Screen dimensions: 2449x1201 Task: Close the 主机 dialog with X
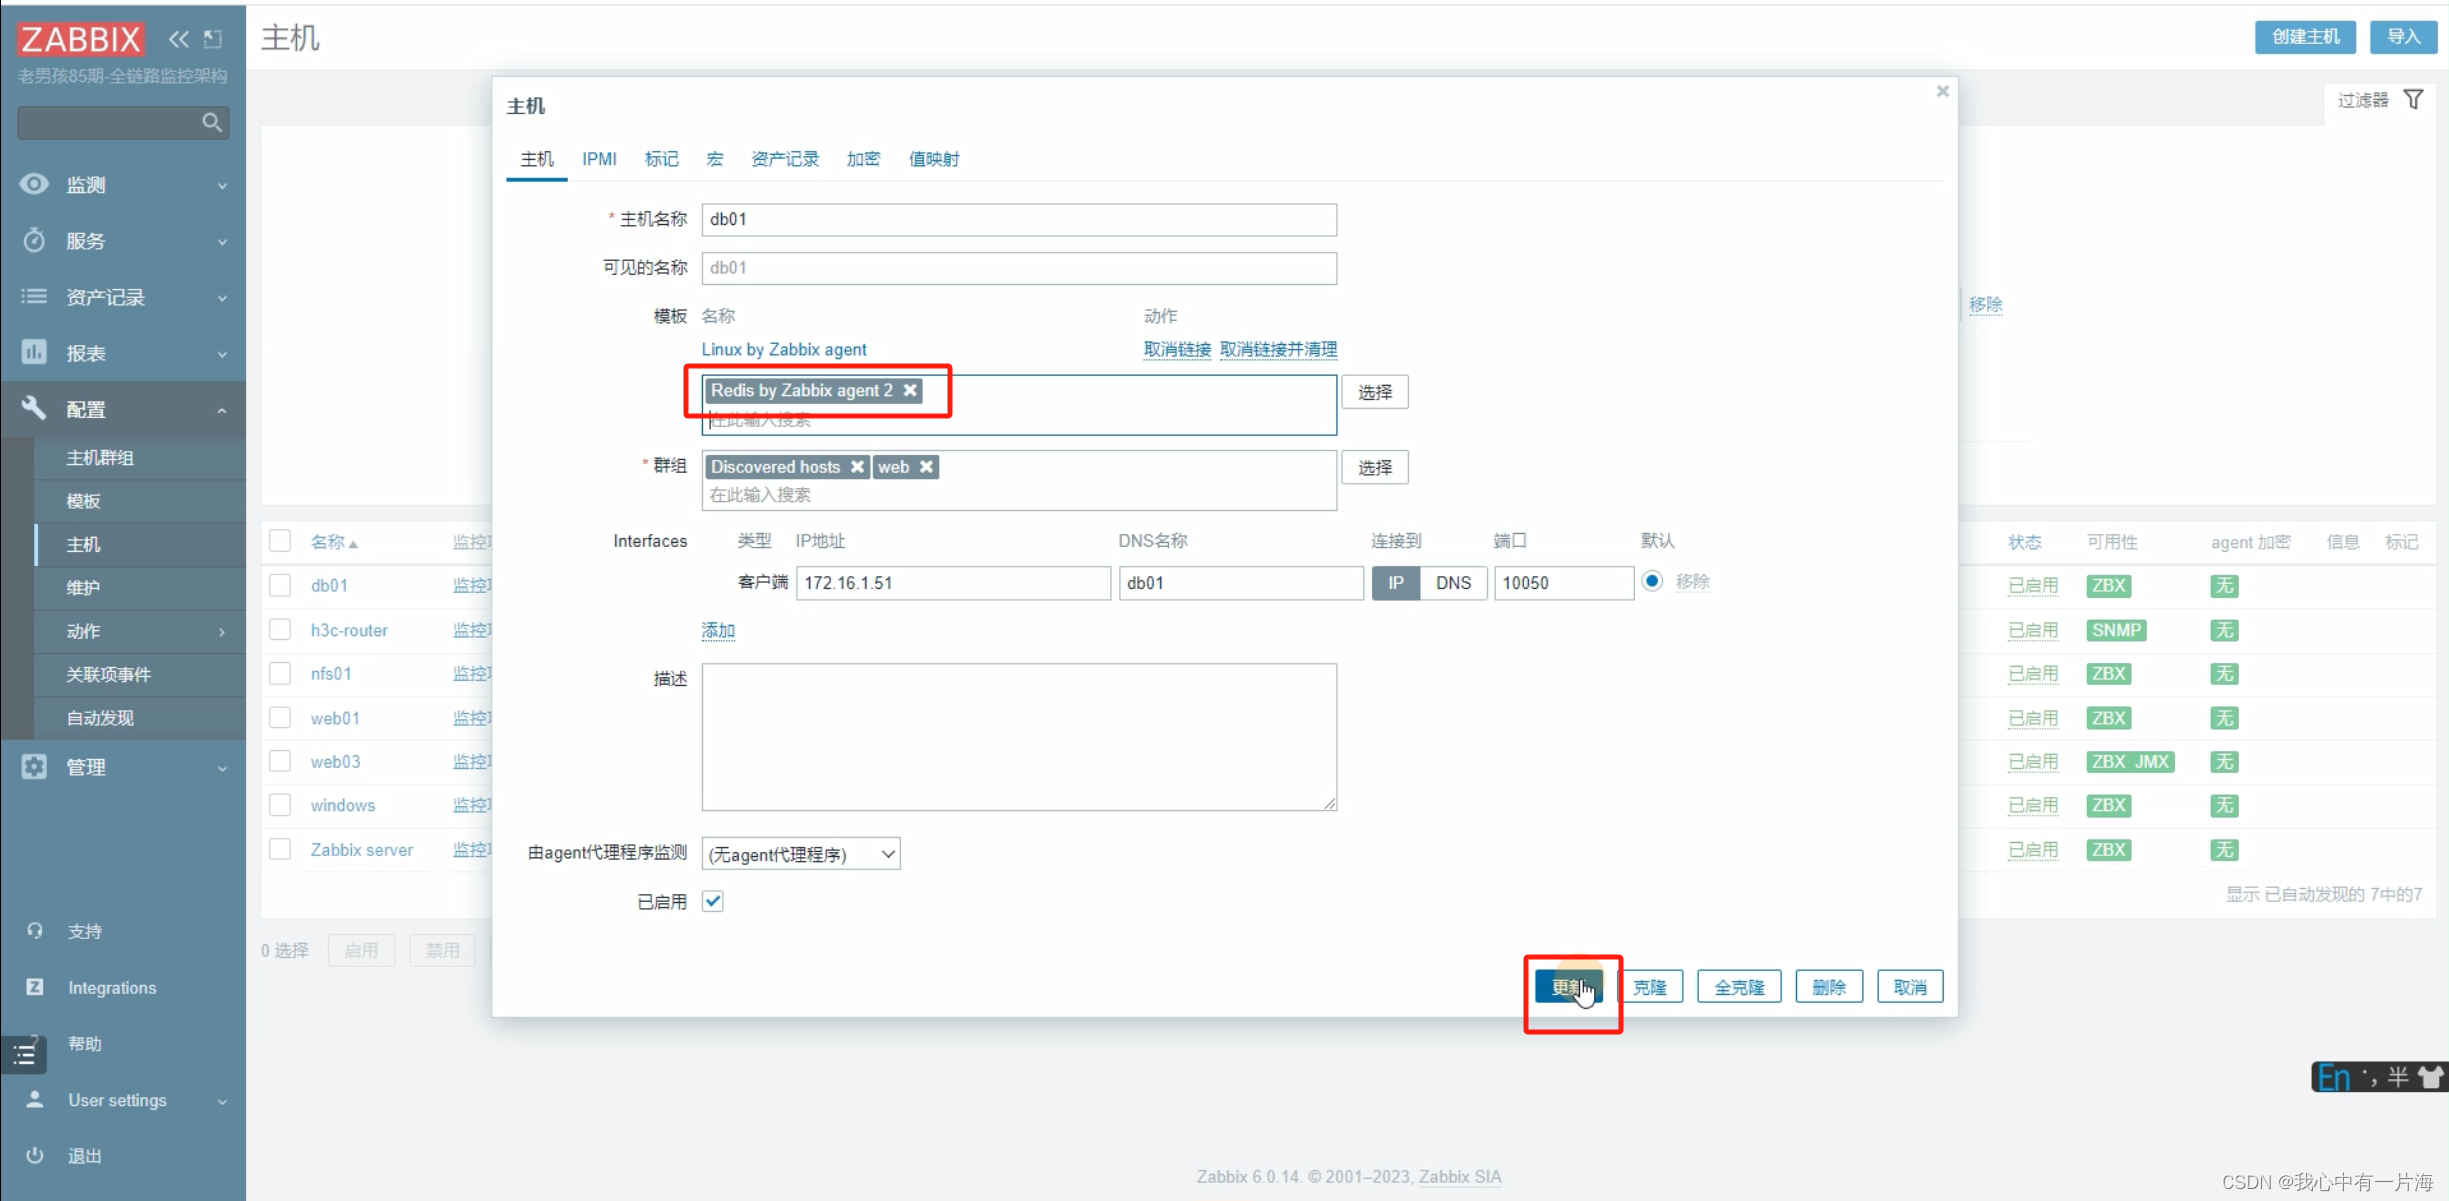1942,91
